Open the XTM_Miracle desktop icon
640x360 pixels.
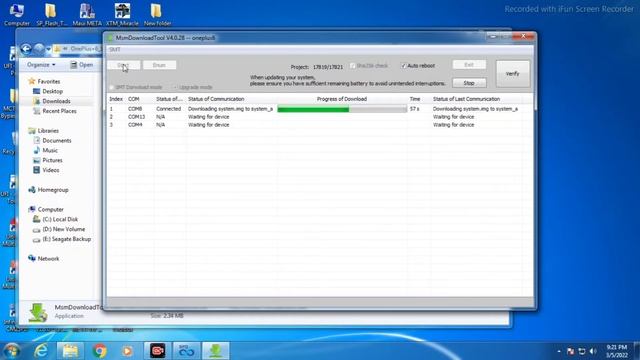pos(122,15)
